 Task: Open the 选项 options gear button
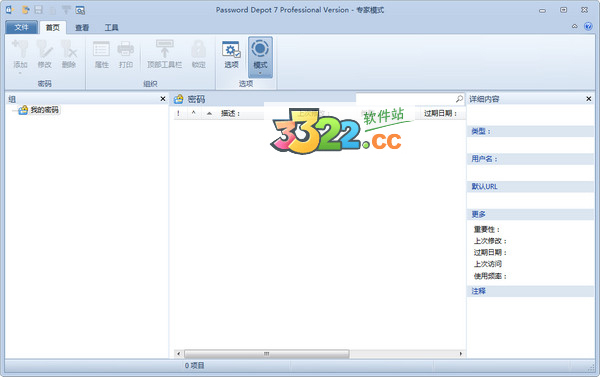231,54
